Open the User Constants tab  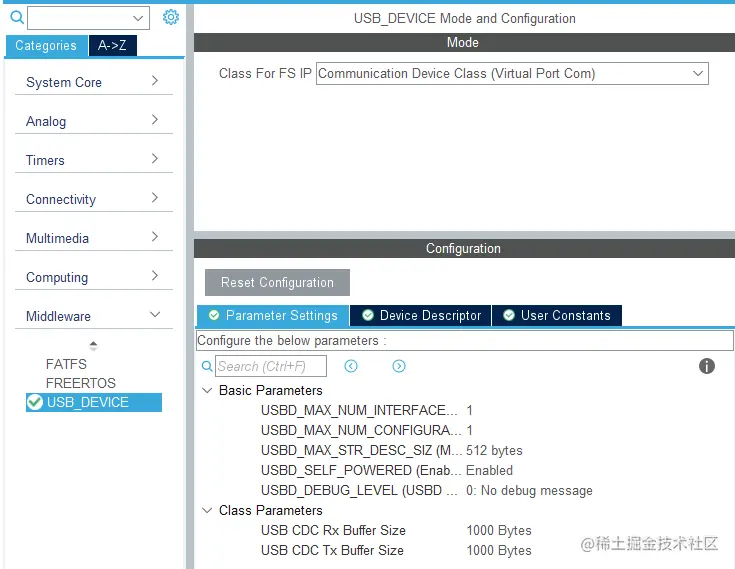tap(557, 315)
